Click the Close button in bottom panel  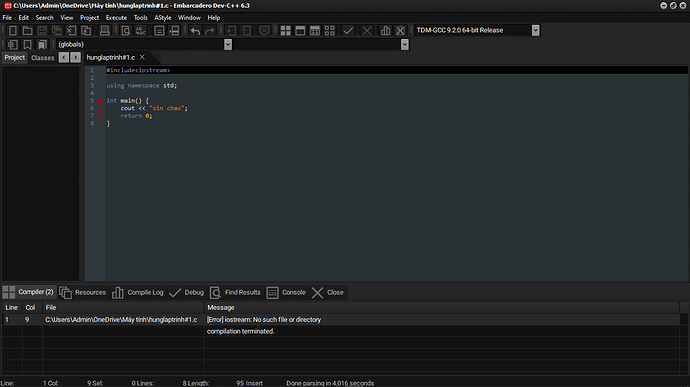pyautogui.click(x=328, y=292)
